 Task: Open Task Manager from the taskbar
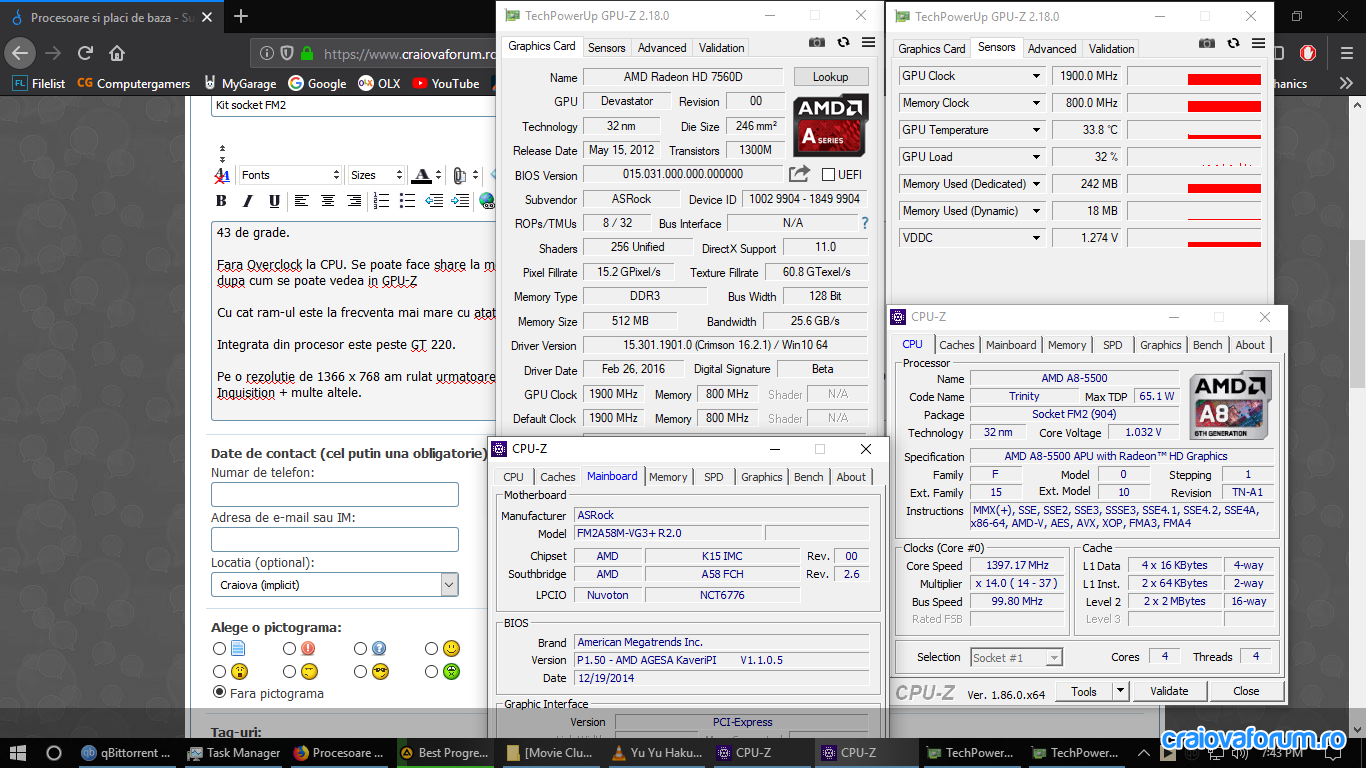(x=233, y=753)
